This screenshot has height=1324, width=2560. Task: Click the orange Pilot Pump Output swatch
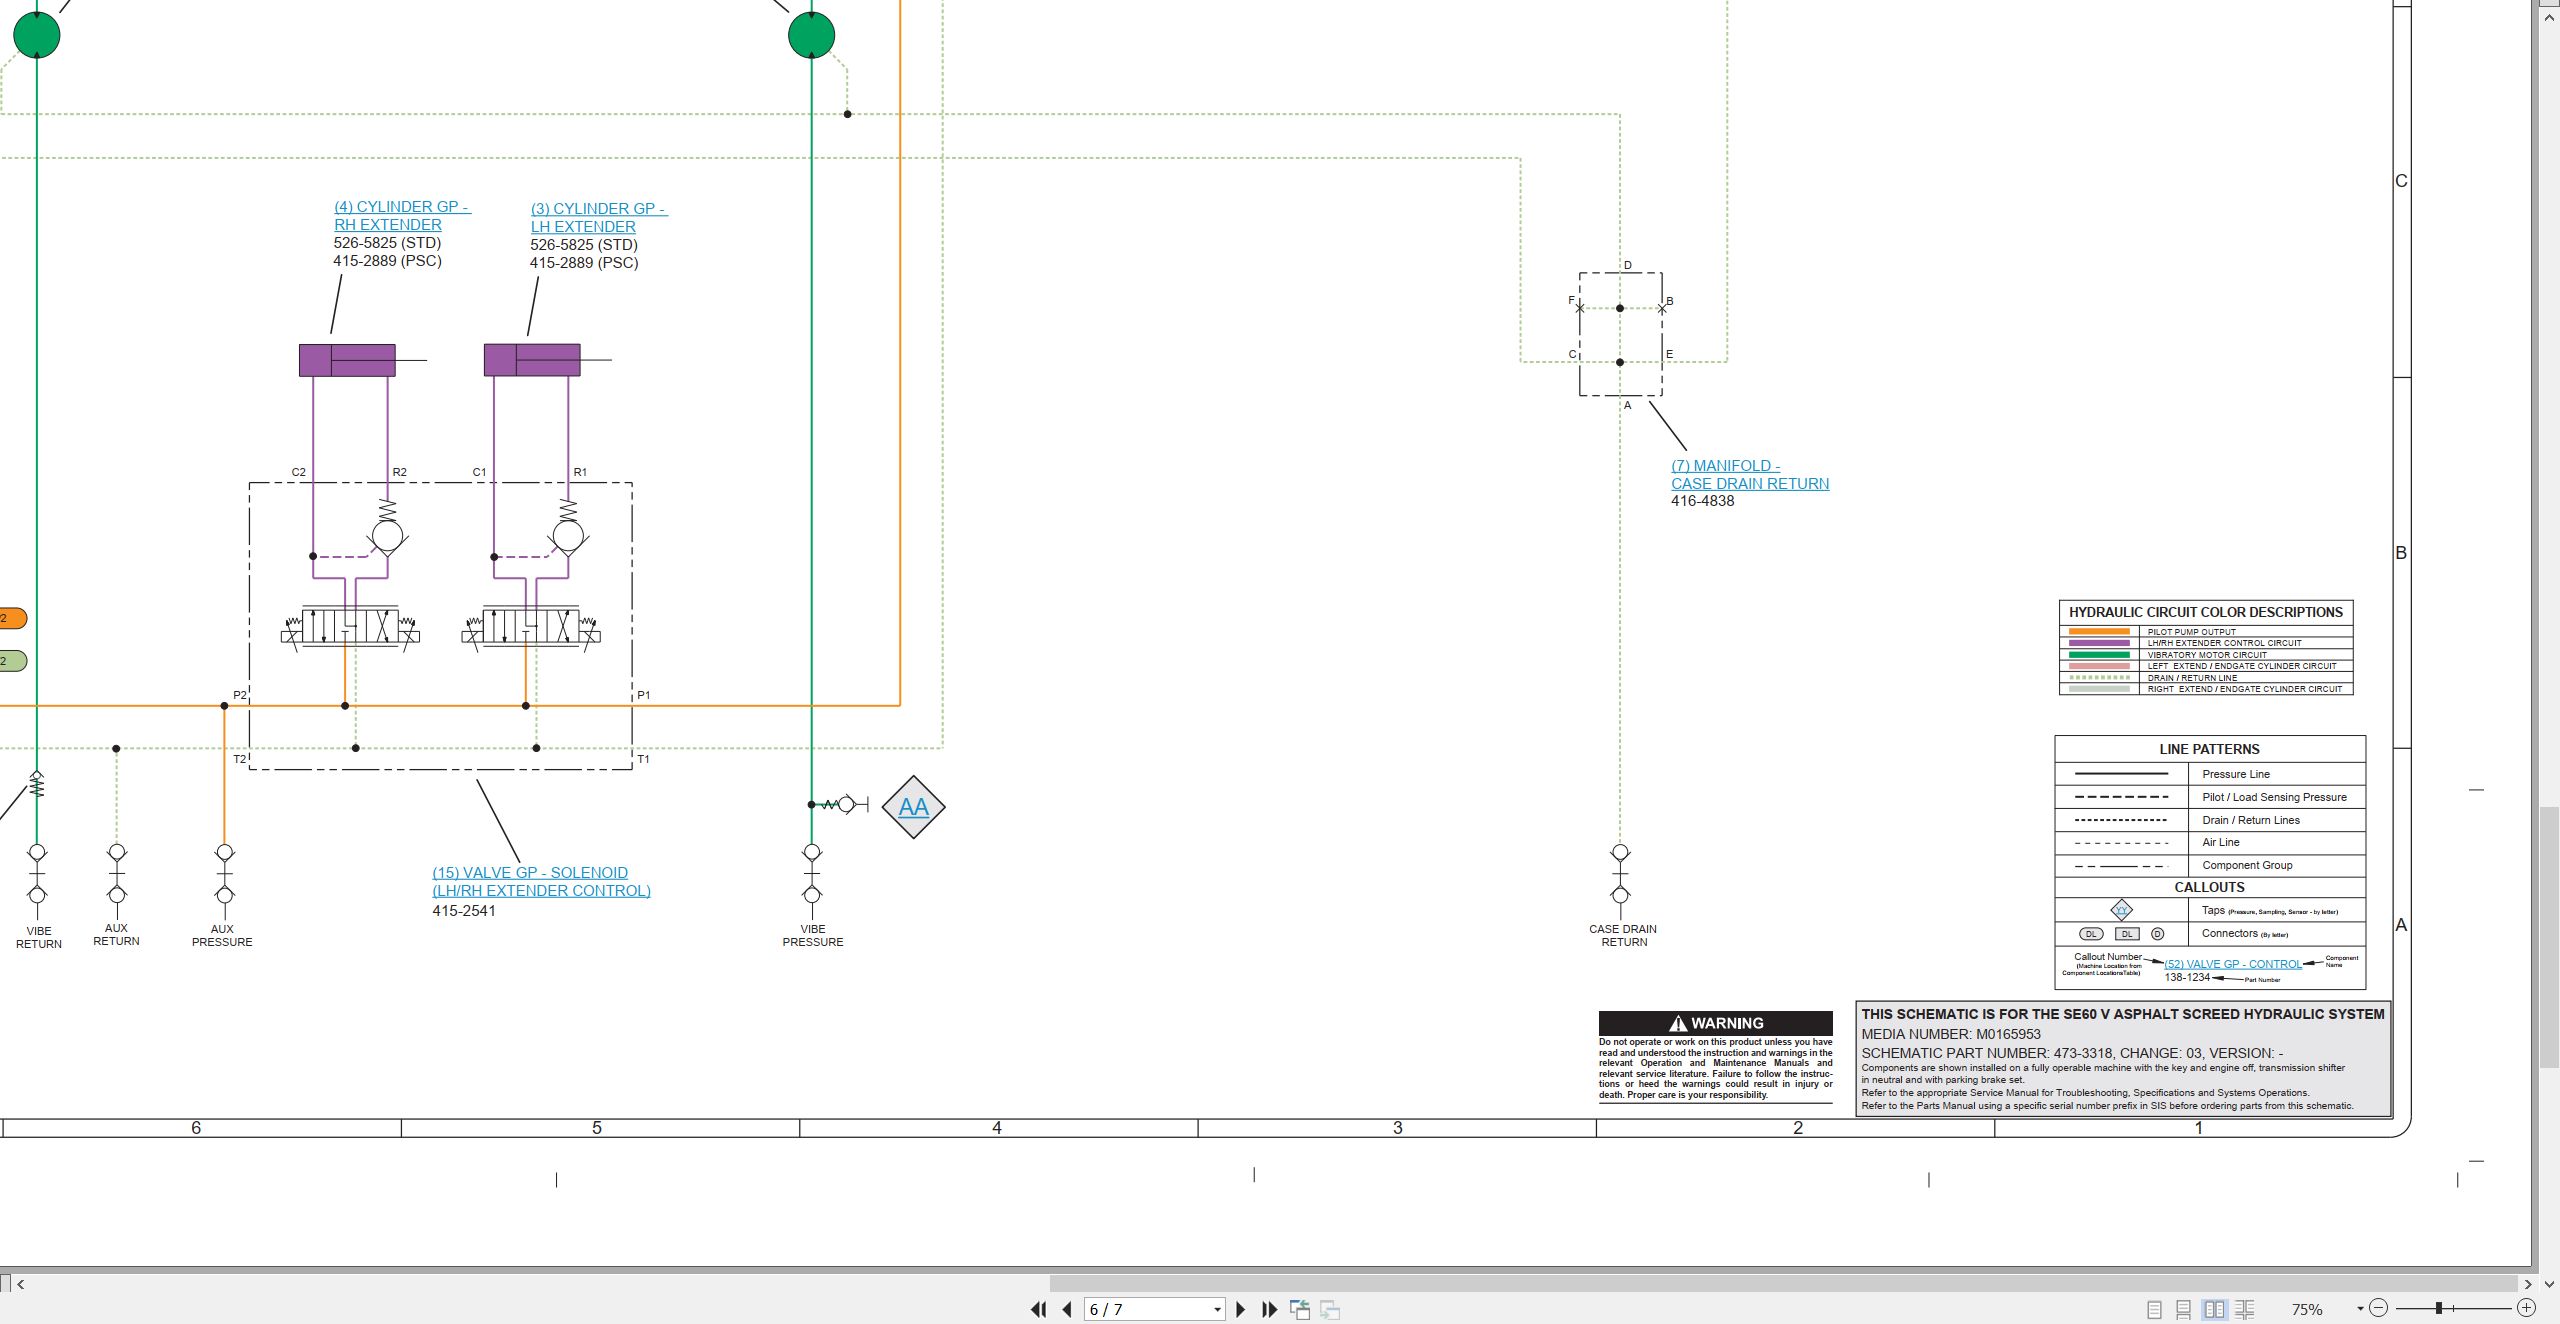2099,632
